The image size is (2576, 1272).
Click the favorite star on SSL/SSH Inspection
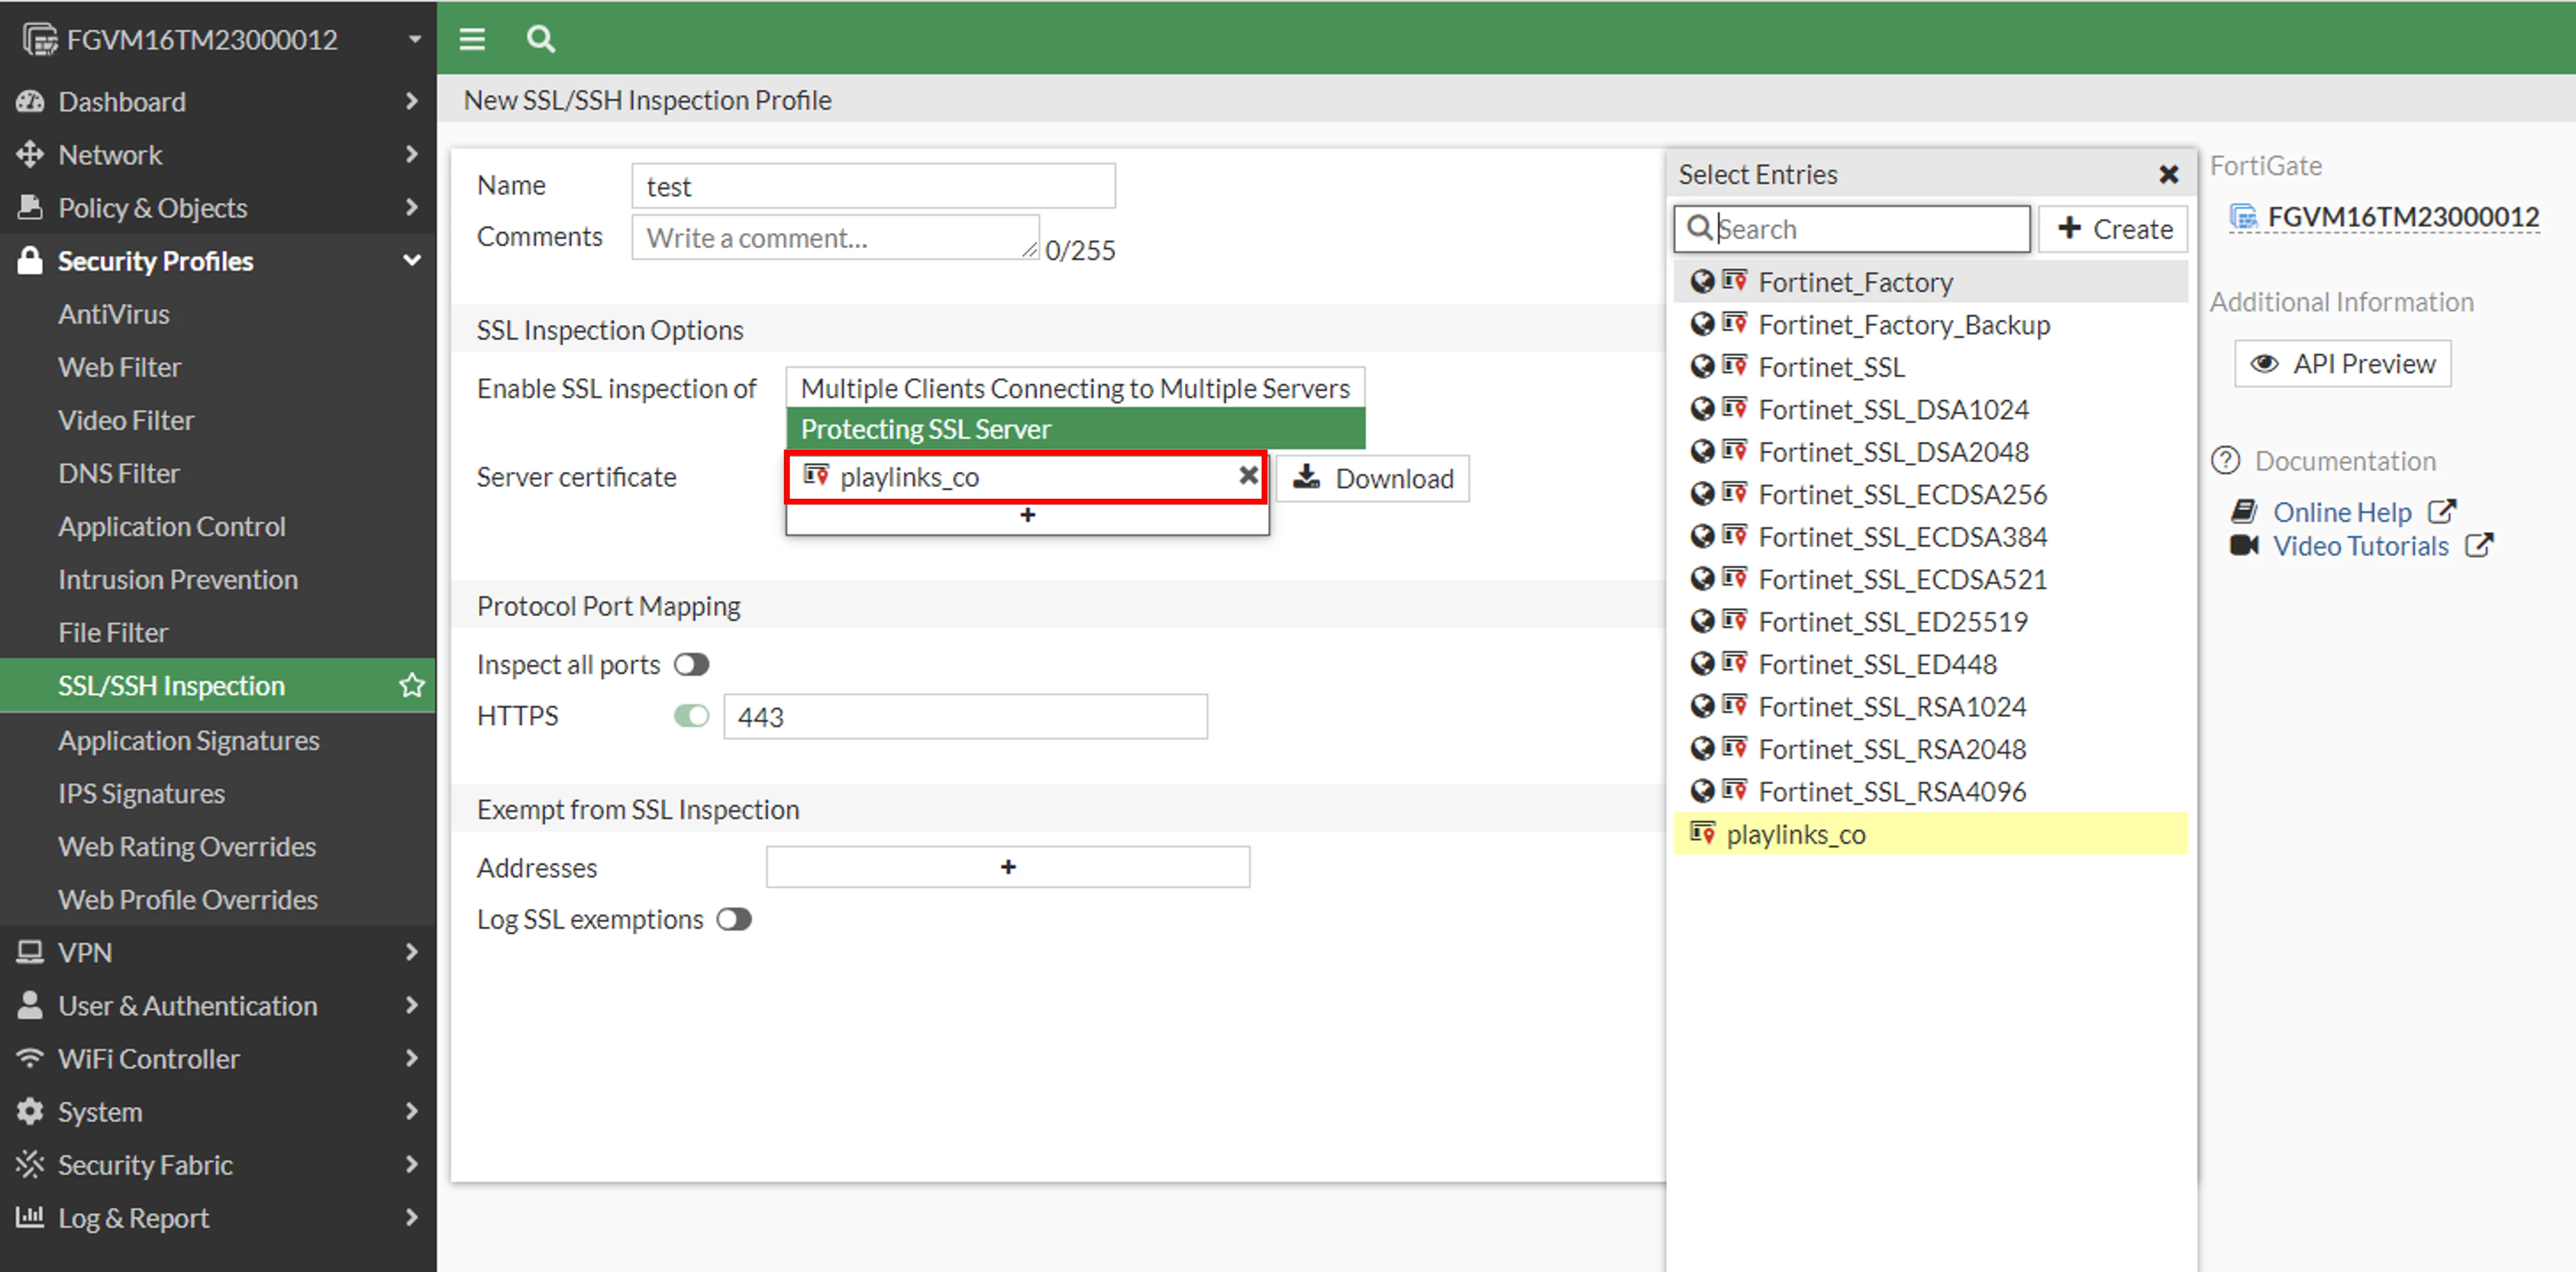coord(412,685)
